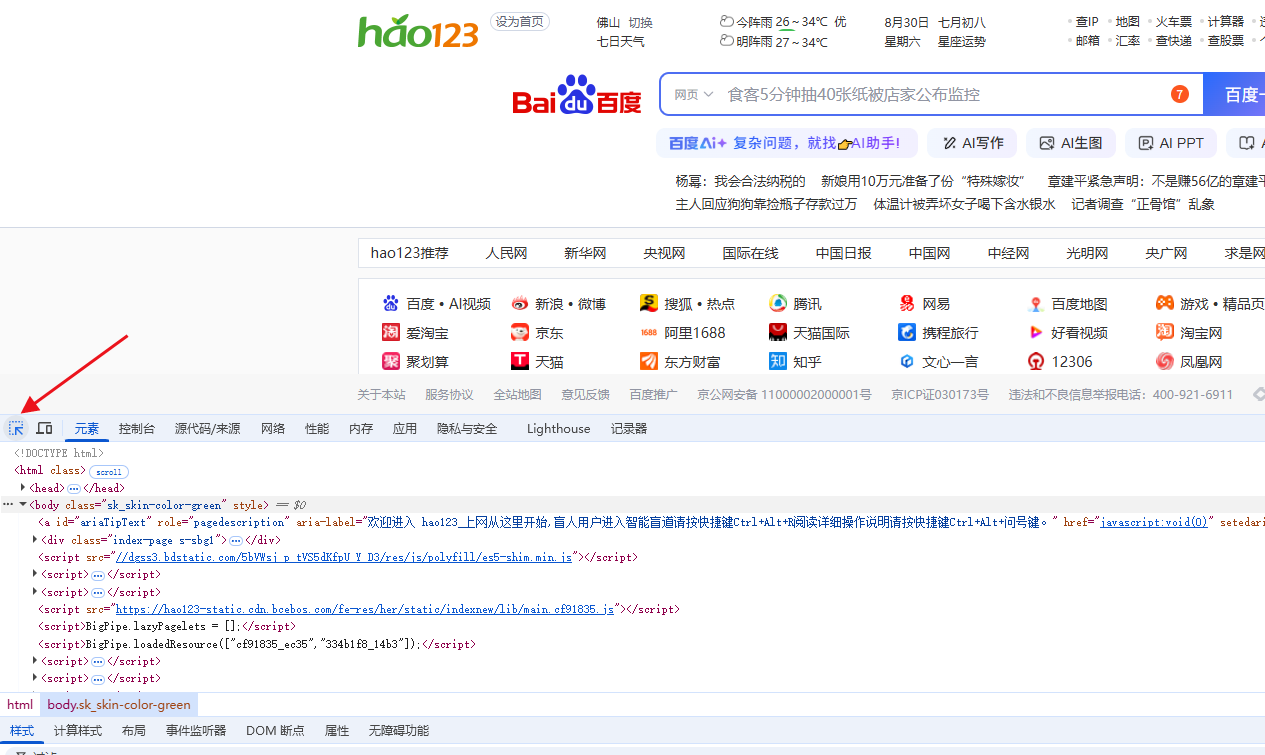Switch to the DOM 断点 sub-tab
Viewport: 1265px width, 755px height.
275,731
